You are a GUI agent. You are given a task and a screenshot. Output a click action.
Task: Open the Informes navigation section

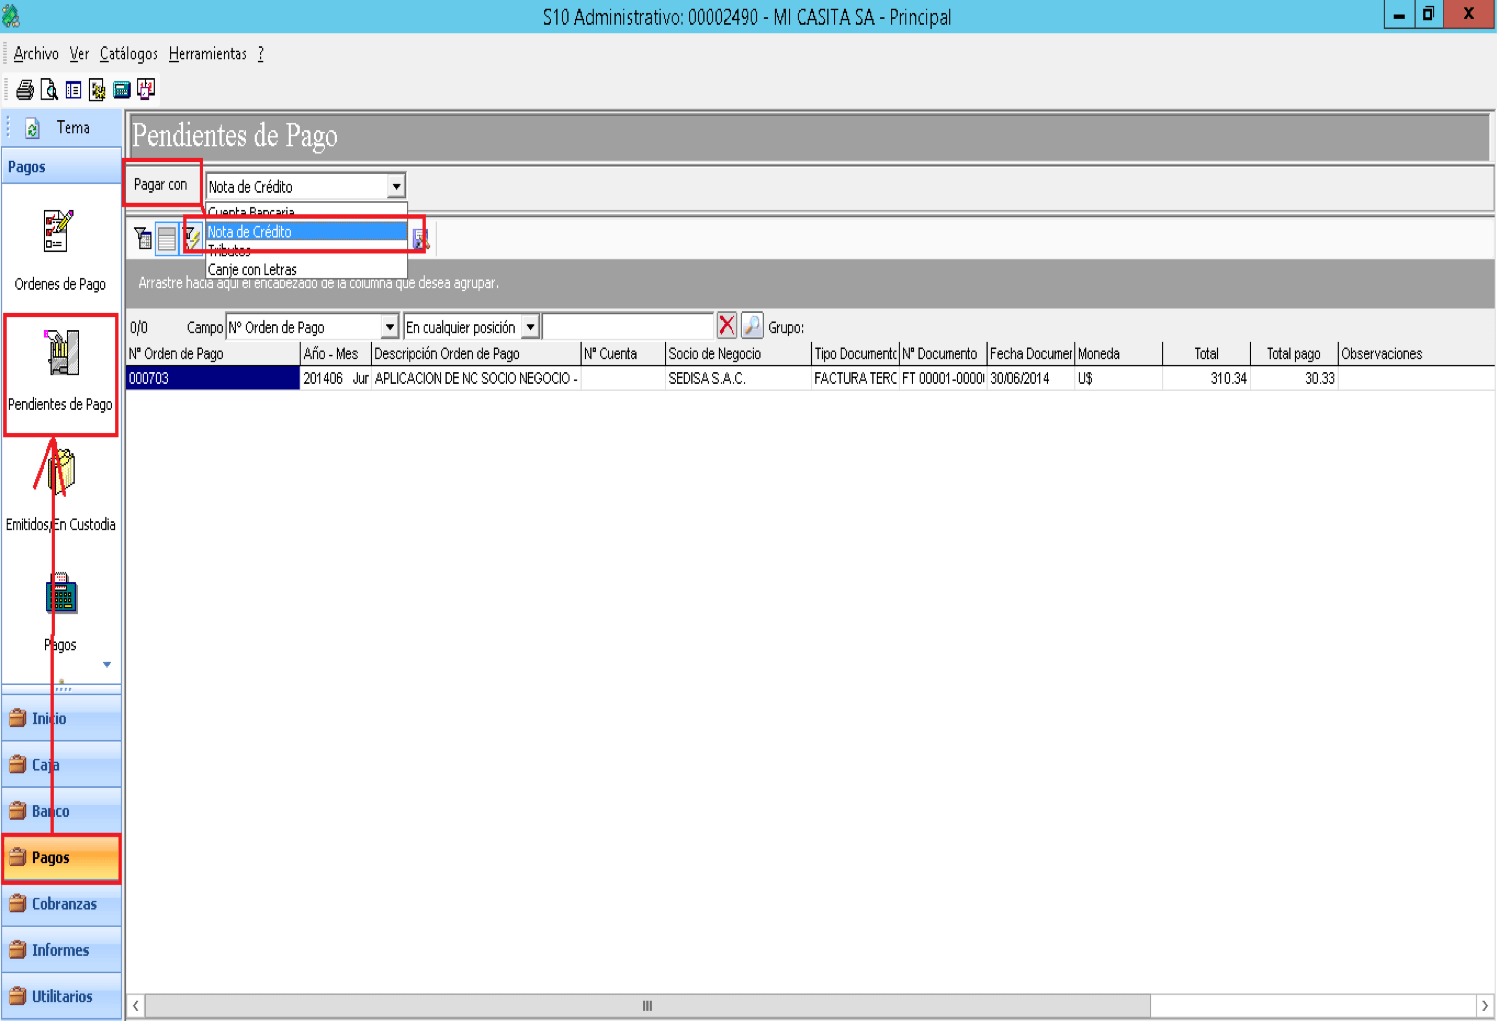tap(61, 950)
